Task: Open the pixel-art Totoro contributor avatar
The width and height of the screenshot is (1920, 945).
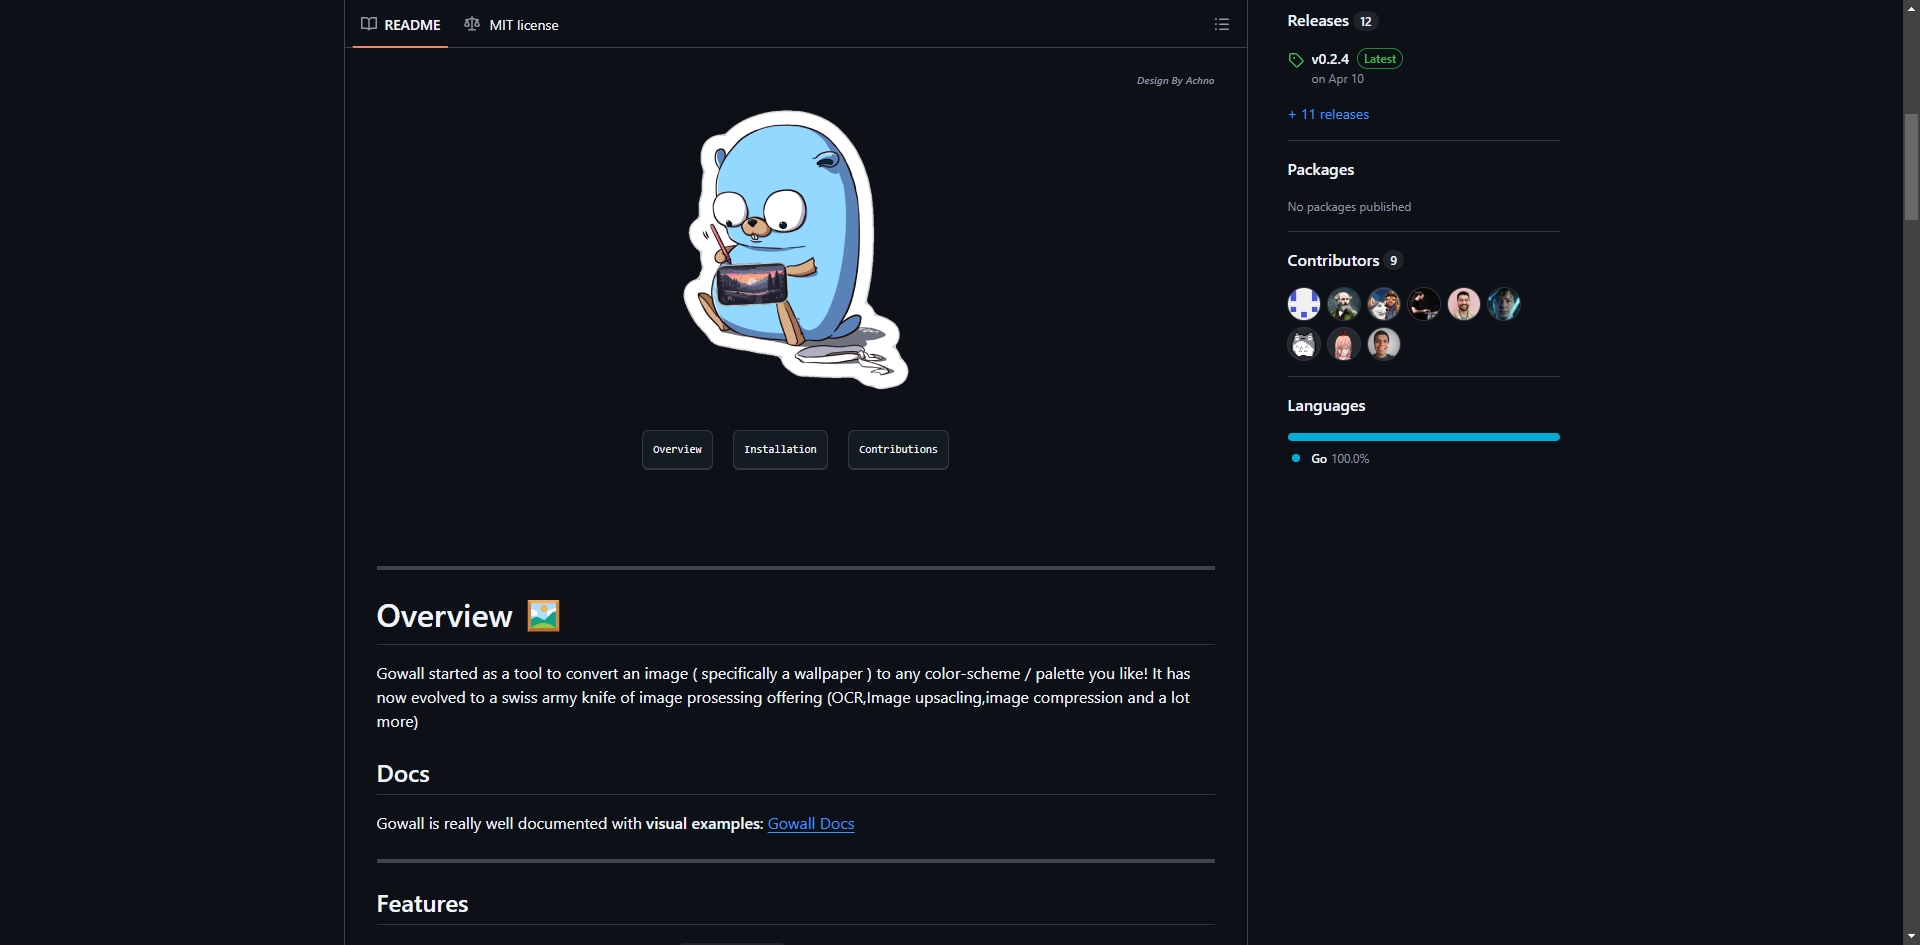Action: [1304, 344]
